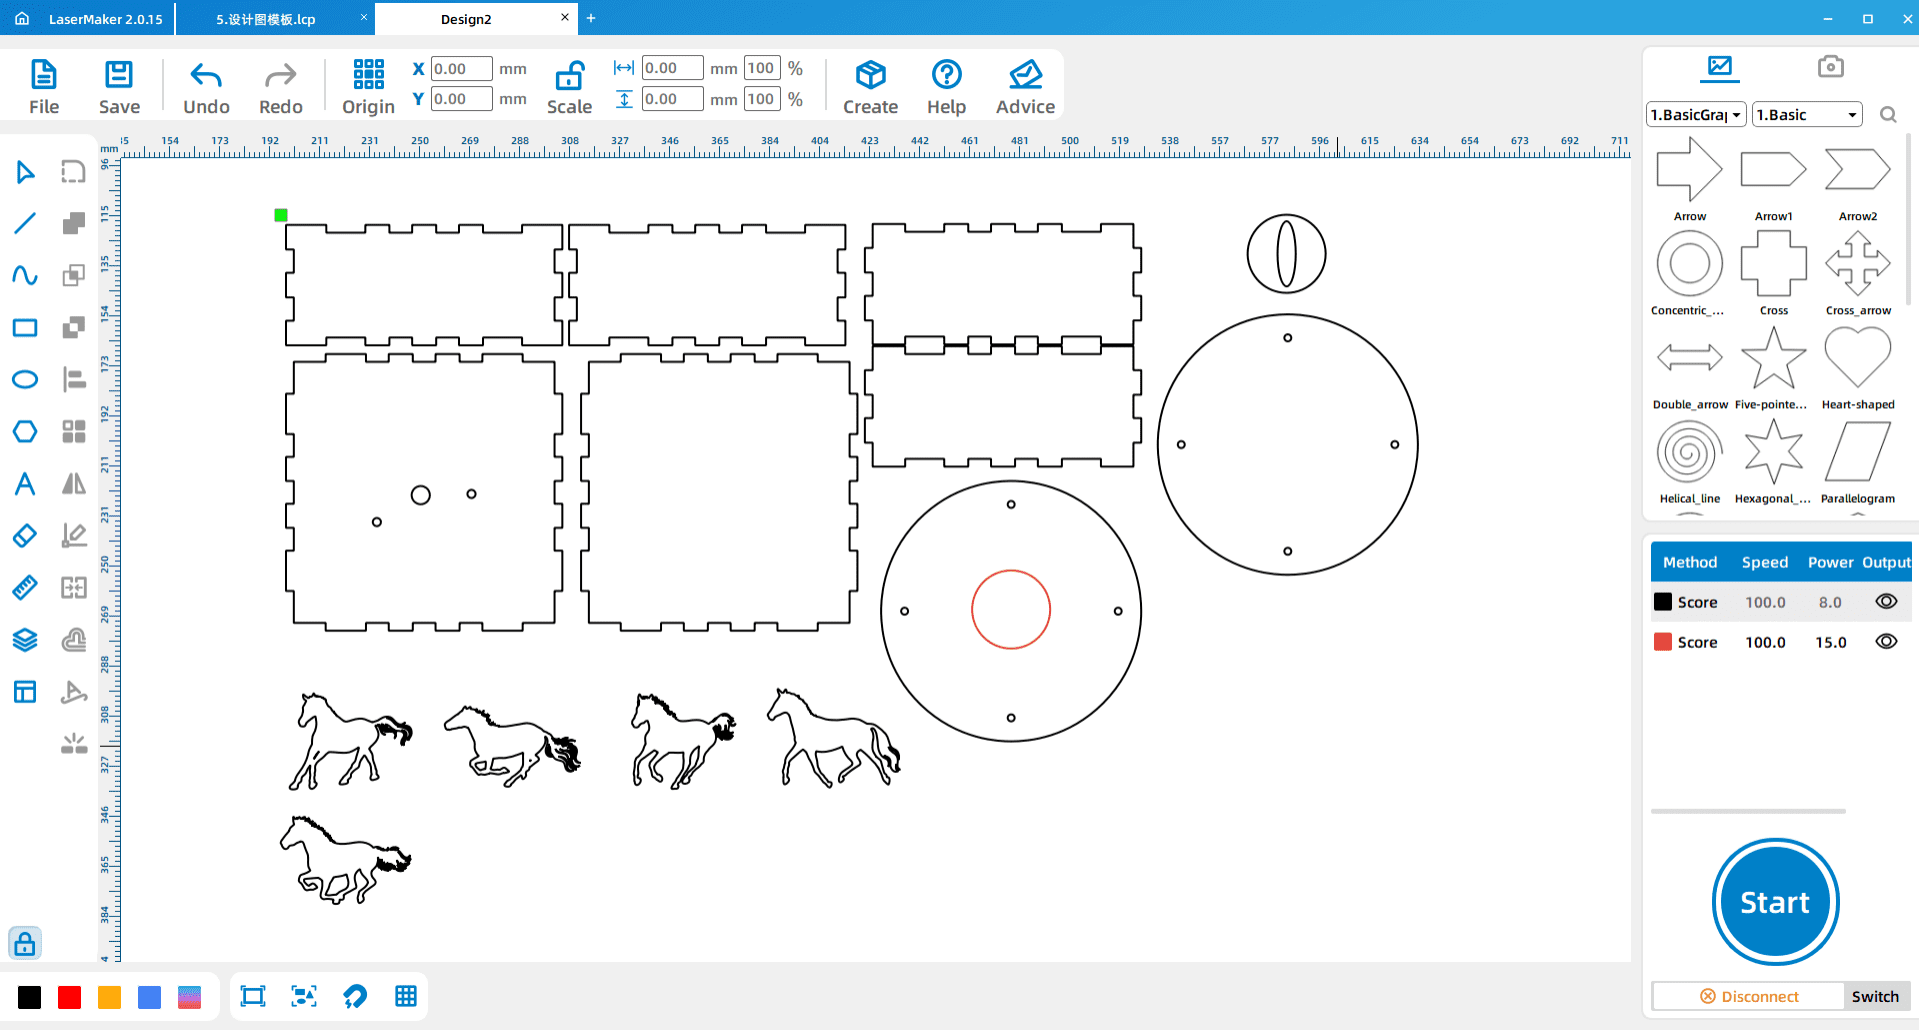Open the image library panel tab

pyautogui.click(x=1720, y=67)
